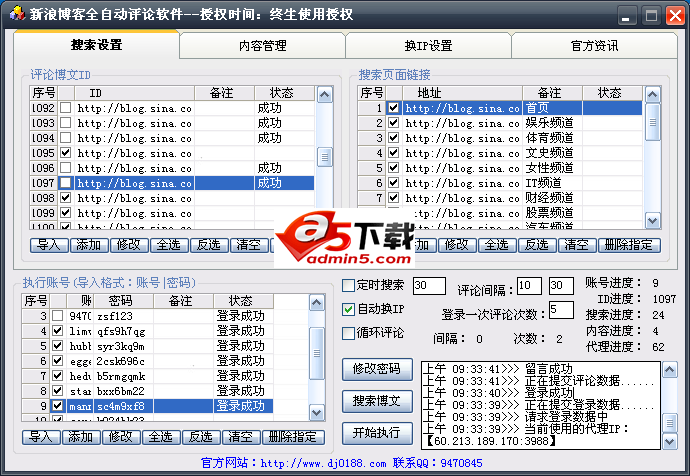Viewport: 690px width, 476px height.
Task: Click the scrollbar thumb of 评论博文ID list
Action: click(325, 157)
